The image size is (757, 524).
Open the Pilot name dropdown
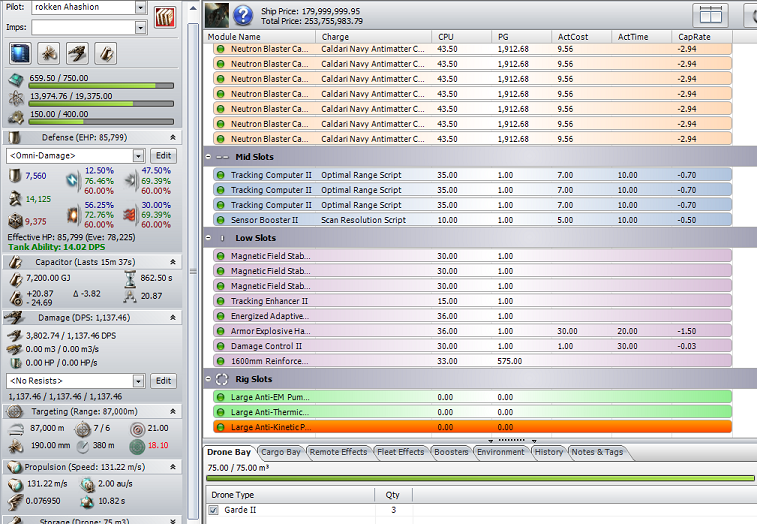[x=140, y=7]
